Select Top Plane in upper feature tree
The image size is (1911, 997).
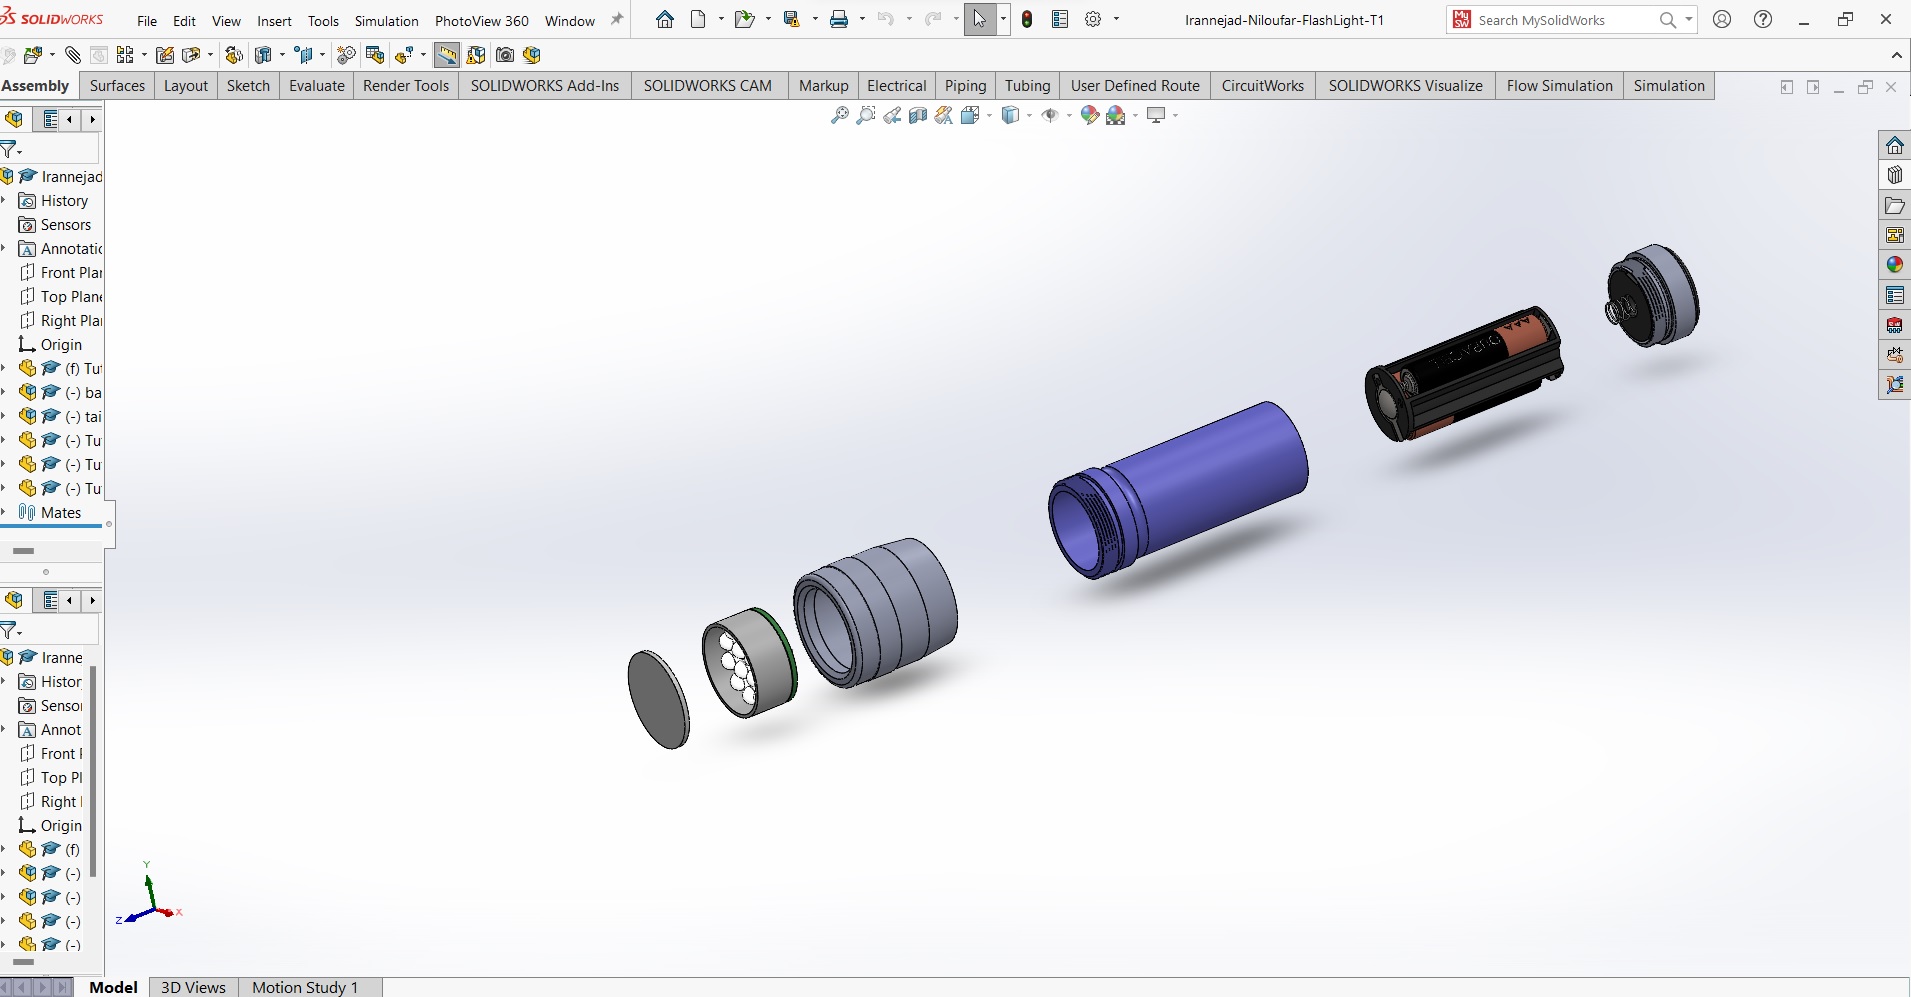click(x=70, y=297)
